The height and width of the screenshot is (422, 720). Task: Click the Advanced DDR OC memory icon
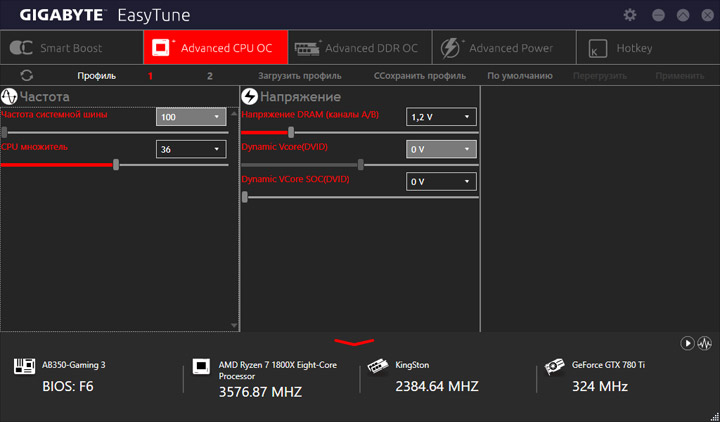tap(307, 48)
